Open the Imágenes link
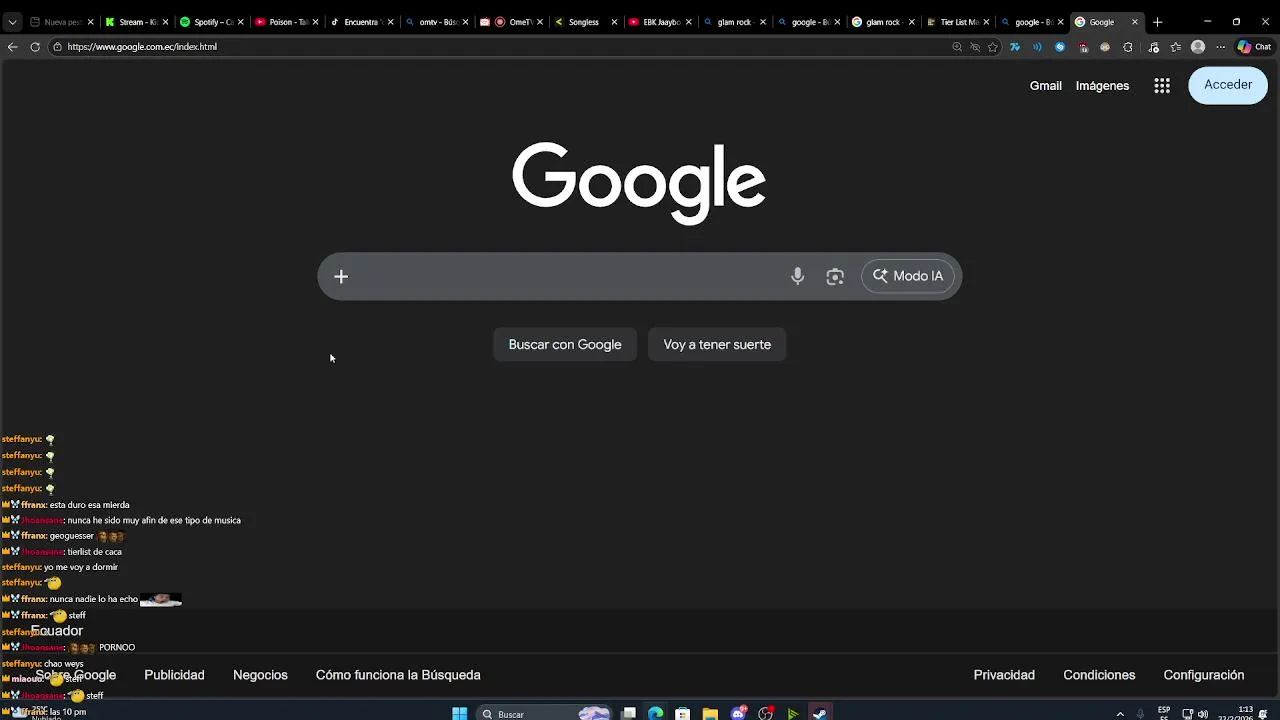The height and width of the screenshot is (720, 1280). 1102,86
